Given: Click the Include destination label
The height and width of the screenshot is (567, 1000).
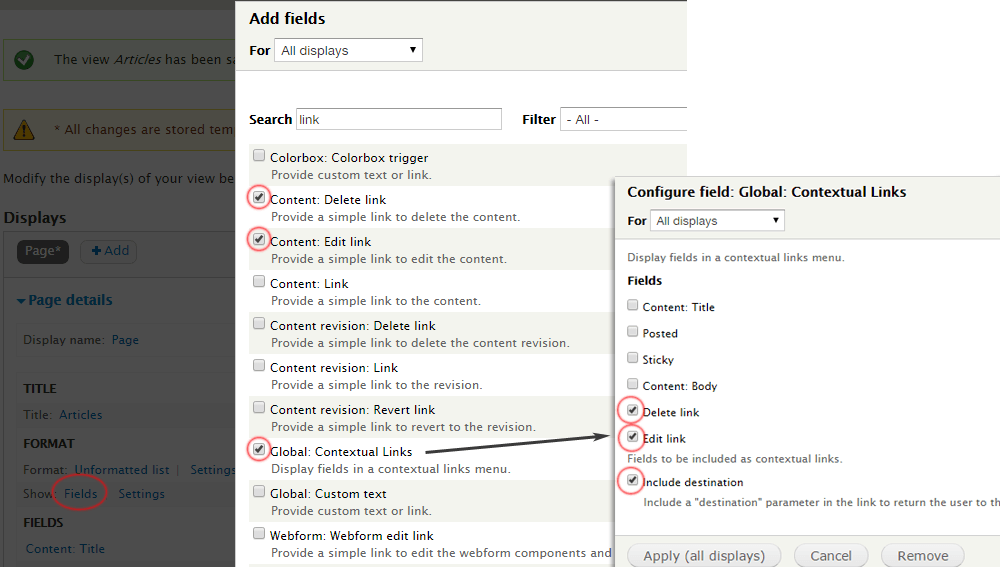Looking at the screenshot, I should [x=693, y=482].
